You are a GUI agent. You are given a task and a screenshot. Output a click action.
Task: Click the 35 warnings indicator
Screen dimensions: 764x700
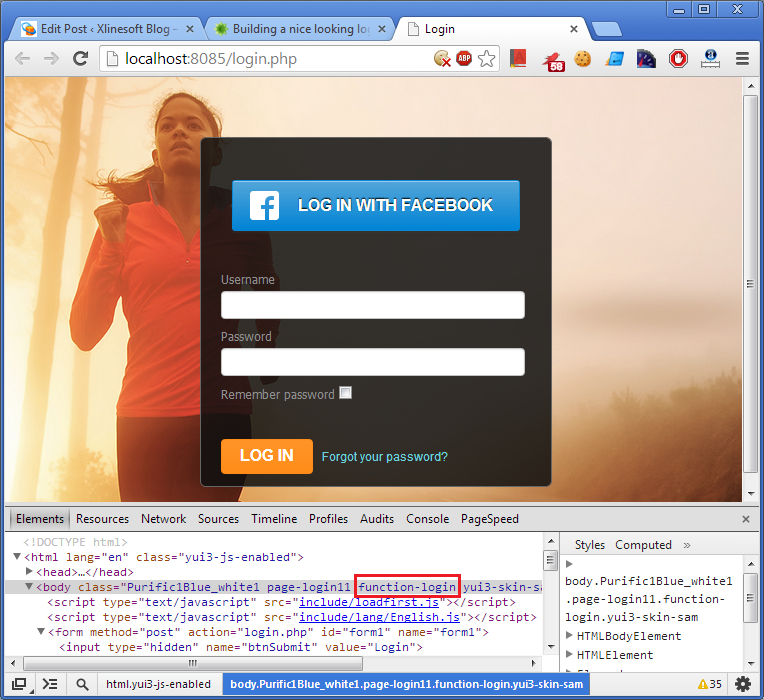[709, 684]
